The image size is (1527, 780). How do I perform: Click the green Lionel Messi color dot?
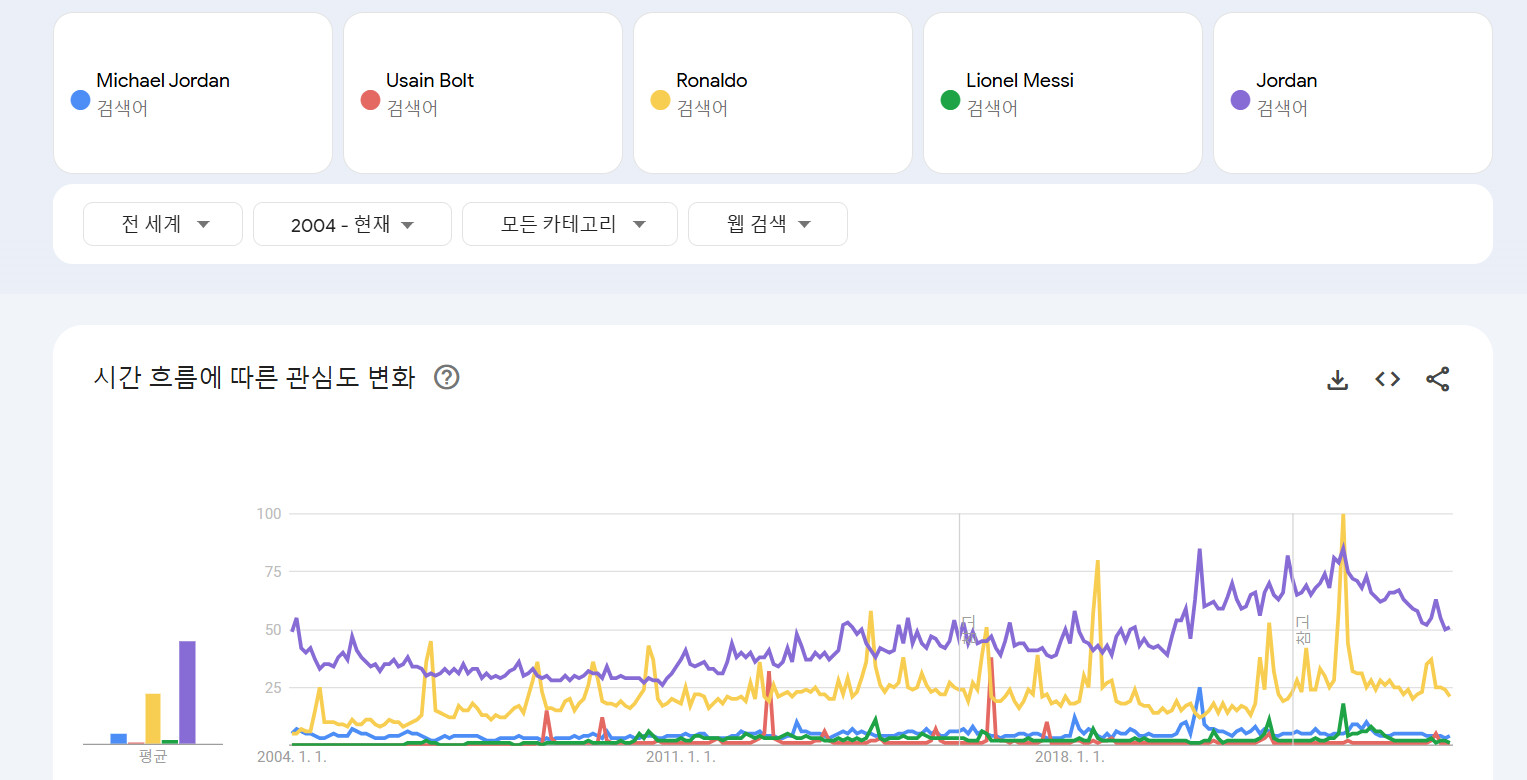(x=950, y=100)
